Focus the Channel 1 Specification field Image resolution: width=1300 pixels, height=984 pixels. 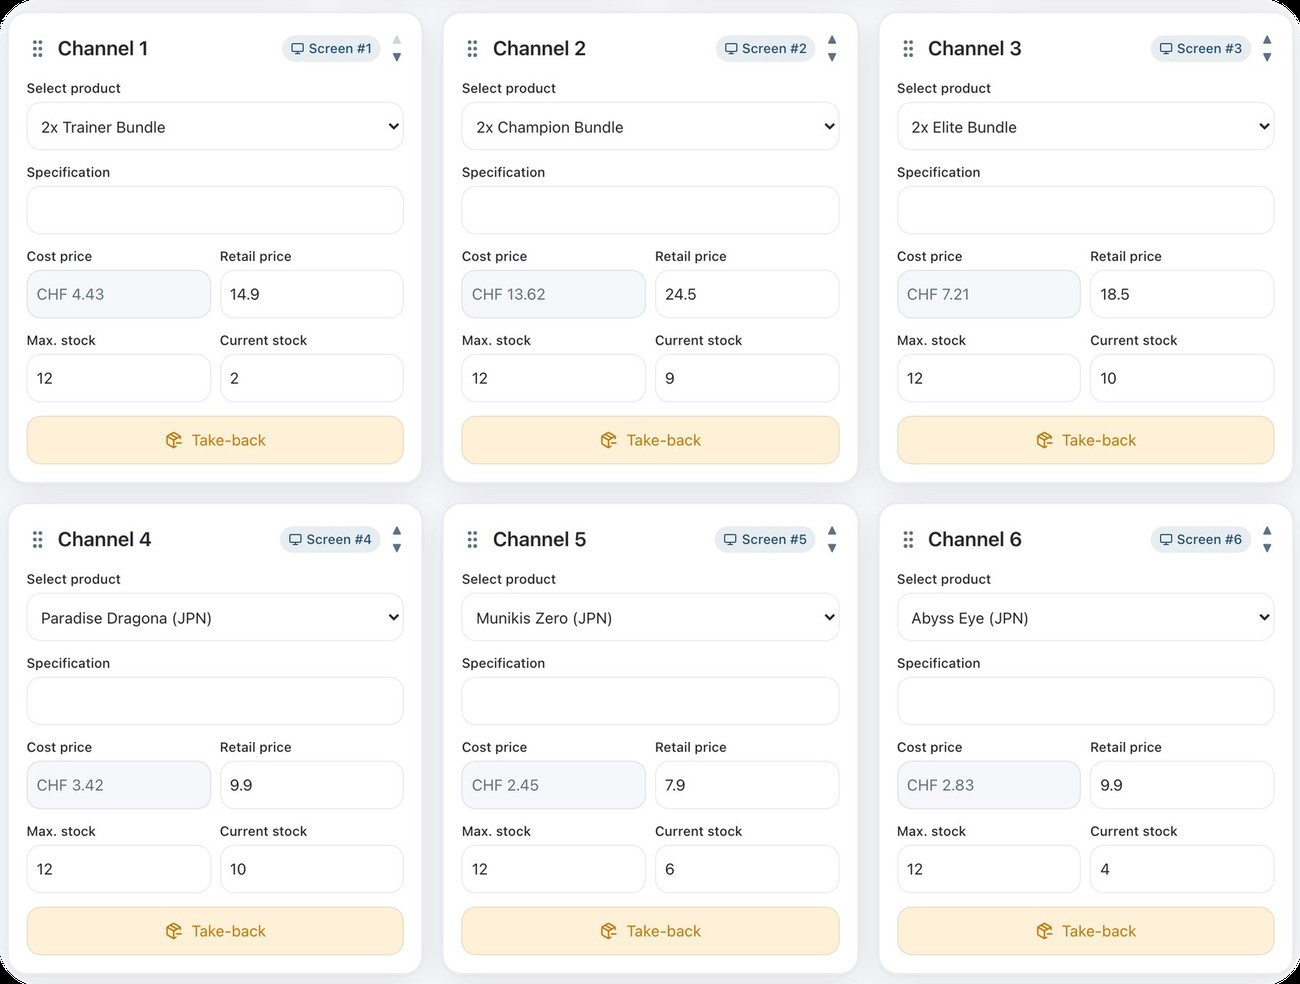(215, 210)
